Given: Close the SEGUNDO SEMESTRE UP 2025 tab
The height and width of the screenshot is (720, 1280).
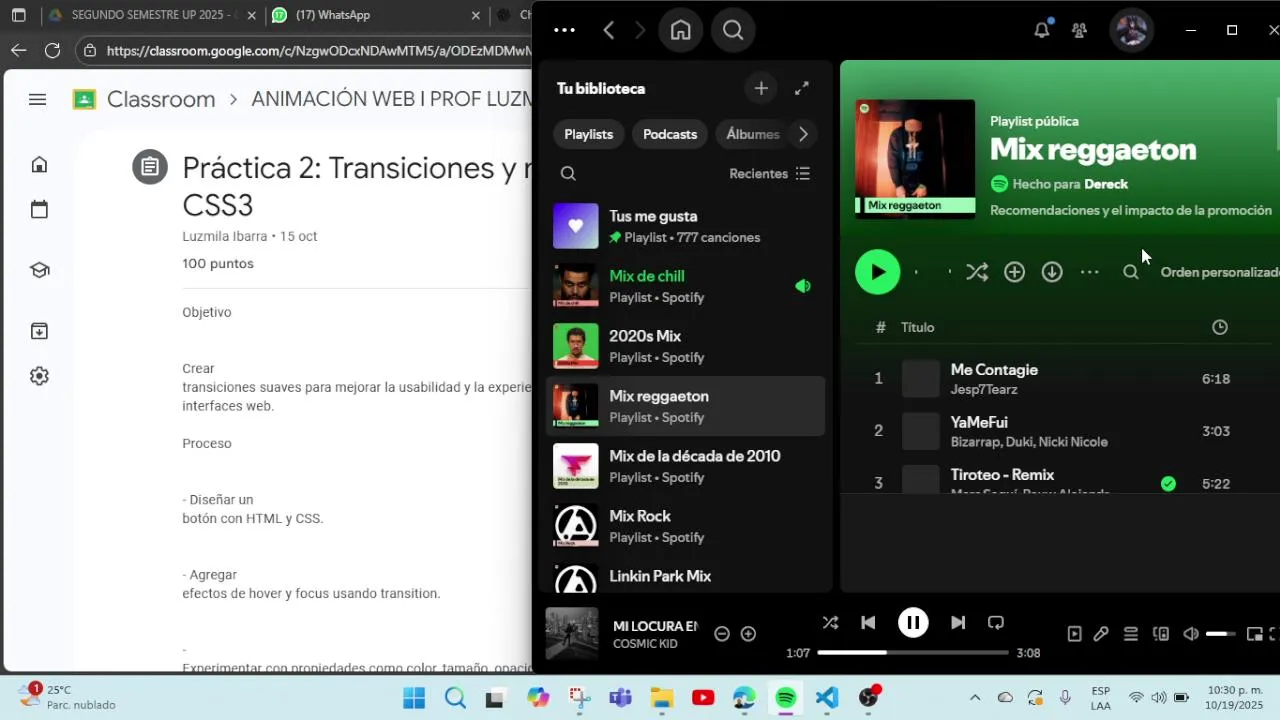Looking at the screenshot, I should click(250, 16).
